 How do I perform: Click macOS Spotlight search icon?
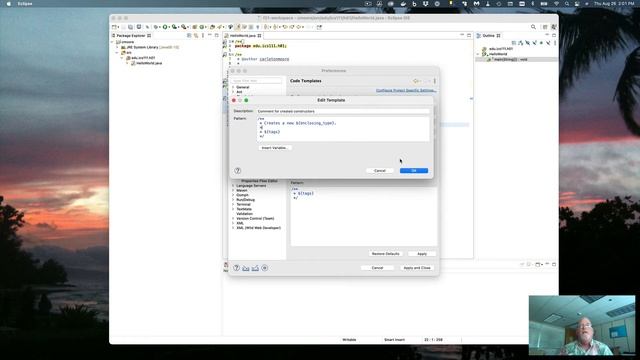(567, 4)
